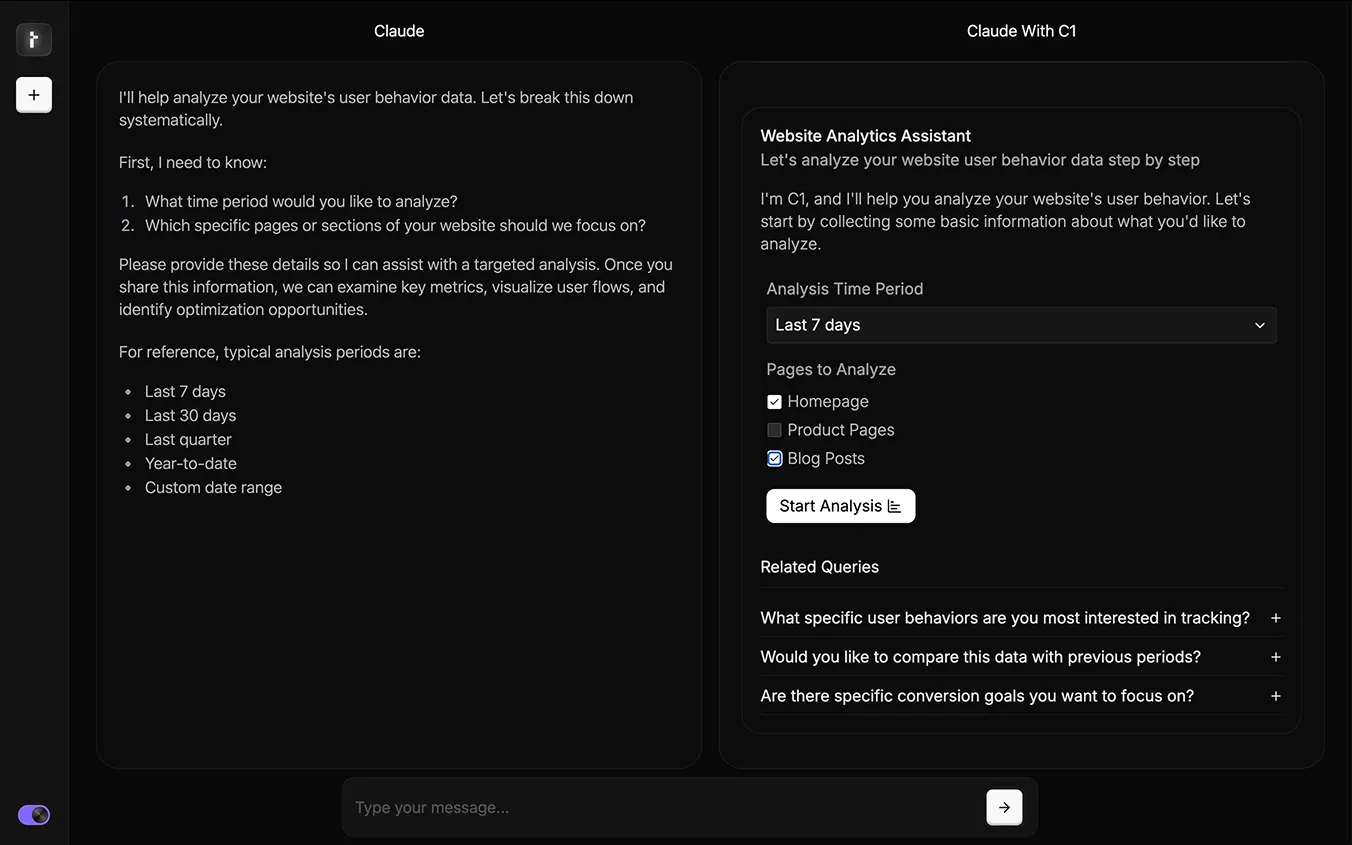Viewport: 1352px width, 845px height.
Task: Click the Related Queries heading
Action: tap(819, 567)
